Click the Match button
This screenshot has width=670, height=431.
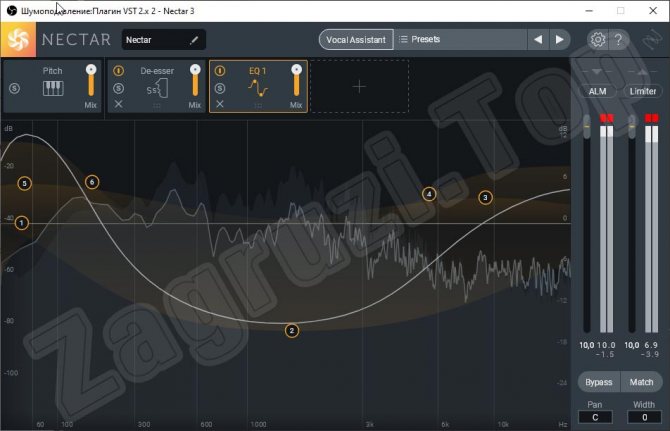641,382
